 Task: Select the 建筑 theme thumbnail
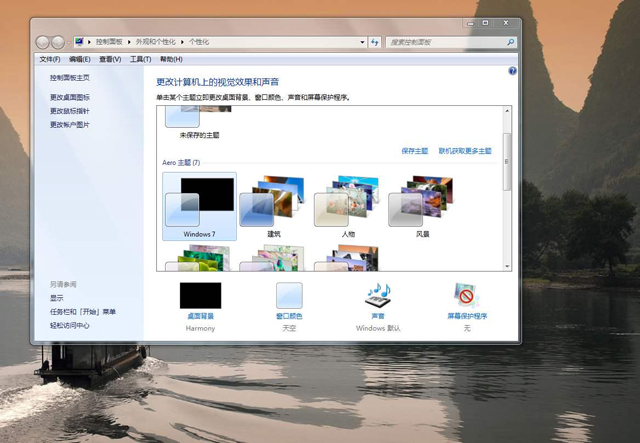[x=273, y=203]
